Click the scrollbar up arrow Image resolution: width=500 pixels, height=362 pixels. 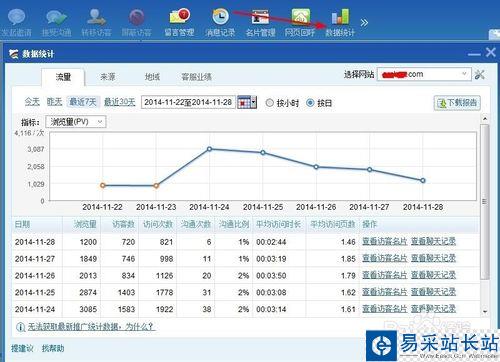(x=485, y=119)
